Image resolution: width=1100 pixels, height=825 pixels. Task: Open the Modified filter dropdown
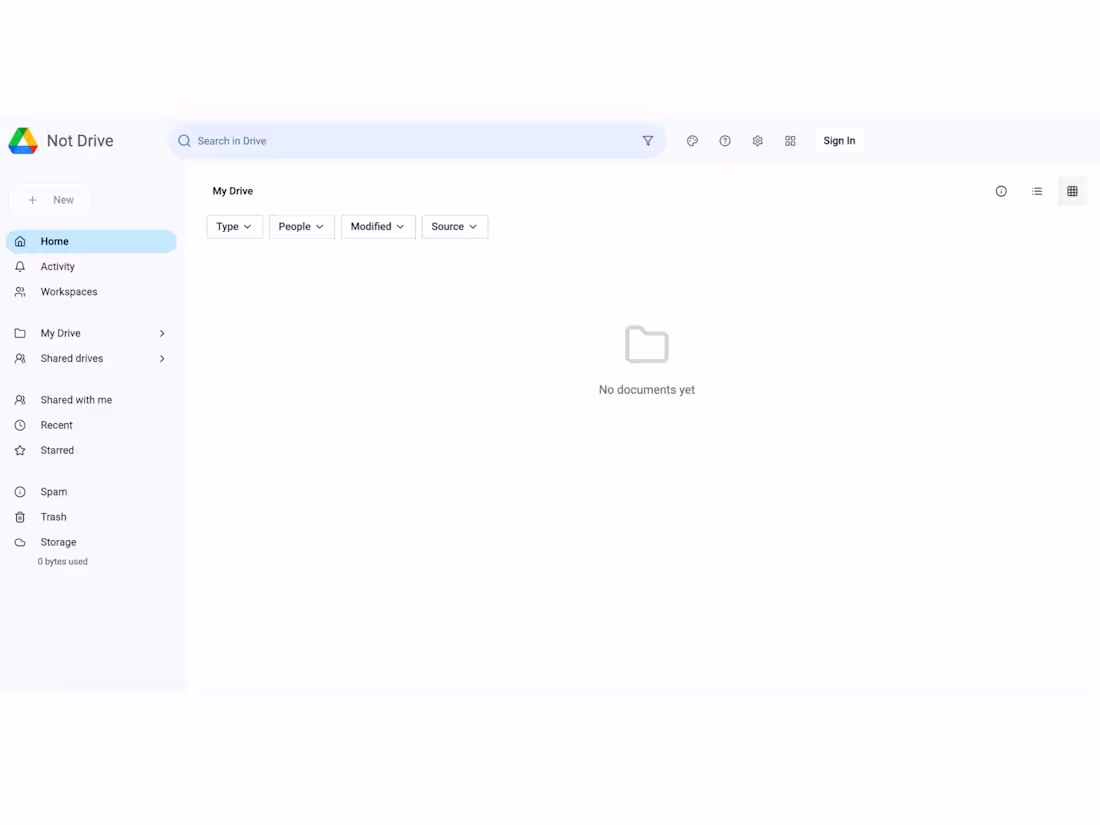(377, 226)
